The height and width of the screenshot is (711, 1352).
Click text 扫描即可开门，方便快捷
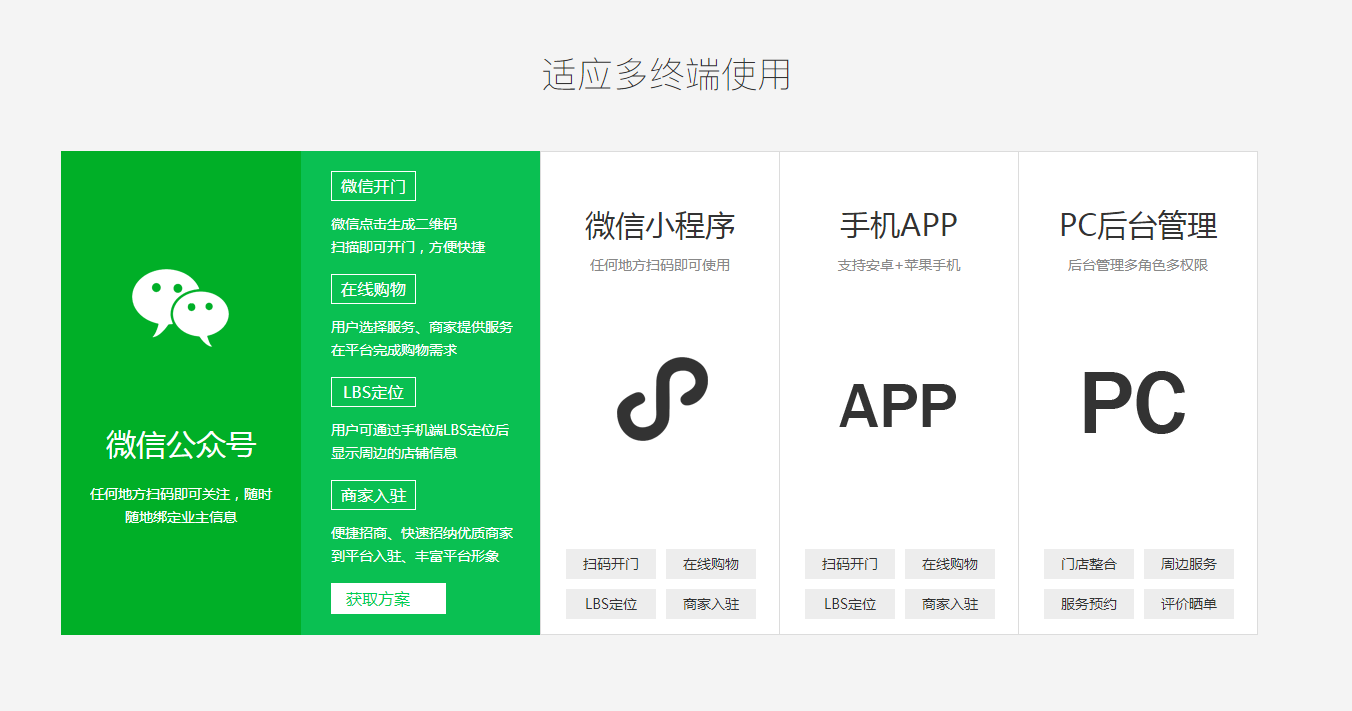[408, 247]
